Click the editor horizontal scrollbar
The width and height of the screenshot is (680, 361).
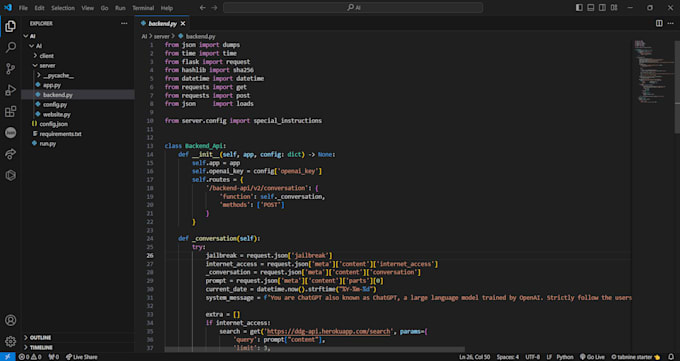coord(314,349)
